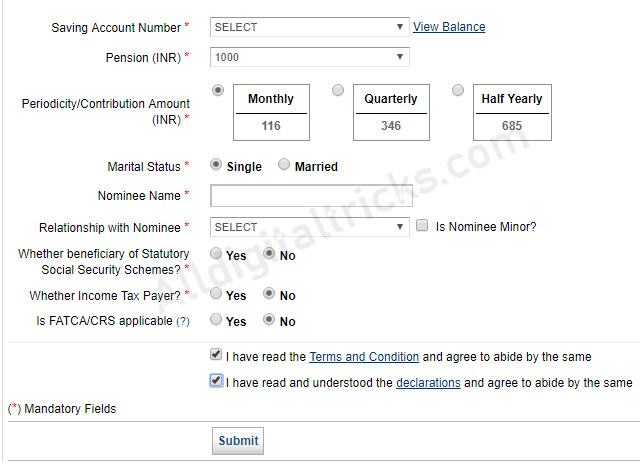
Task: Click the 'Whether Income Tax Payer?' label
Action: pos(105,295)
